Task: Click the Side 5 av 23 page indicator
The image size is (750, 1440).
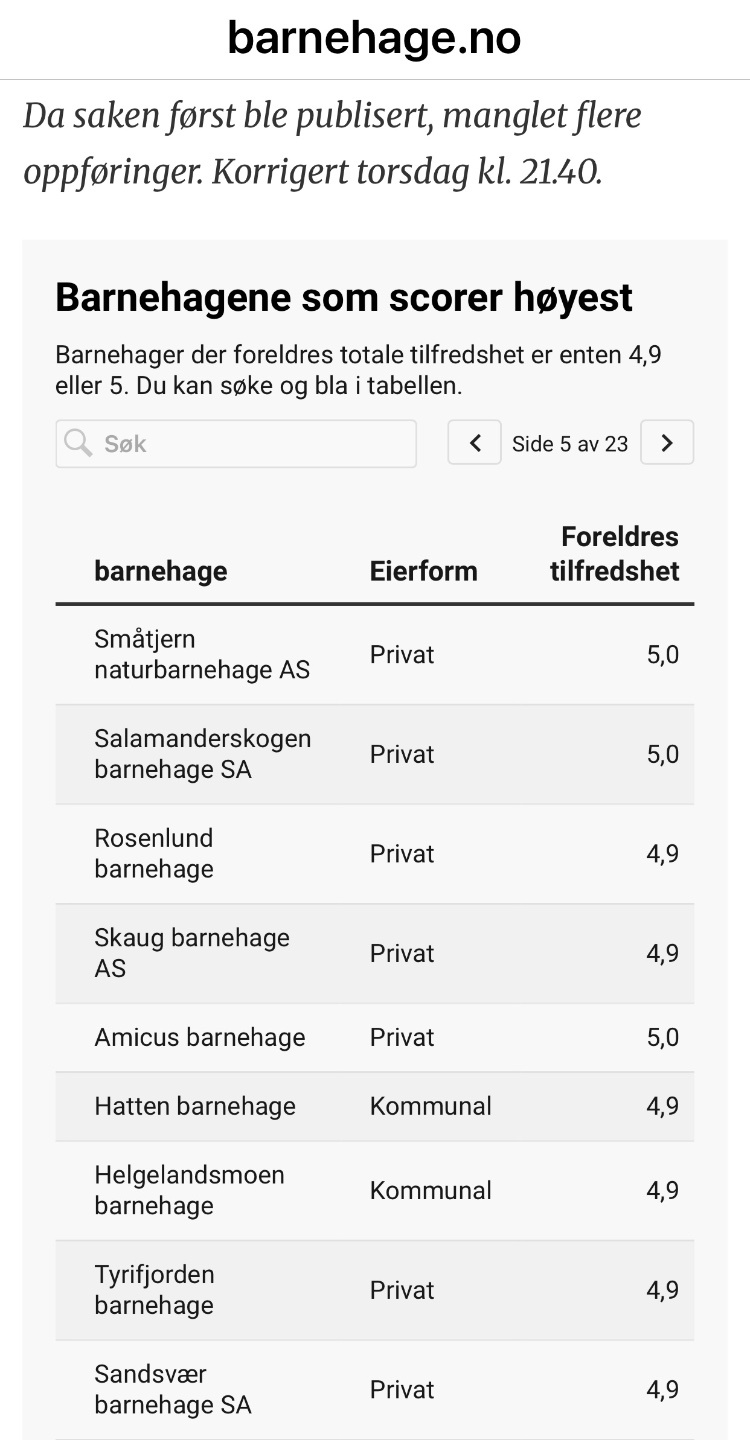Action: (x=570, y=444)
